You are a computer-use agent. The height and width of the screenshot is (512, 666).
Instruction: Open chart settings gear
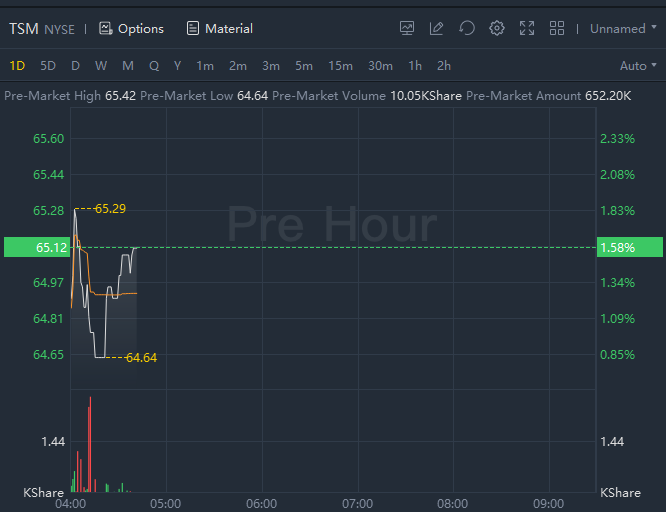pyautogui.click(x=497, y=28)
